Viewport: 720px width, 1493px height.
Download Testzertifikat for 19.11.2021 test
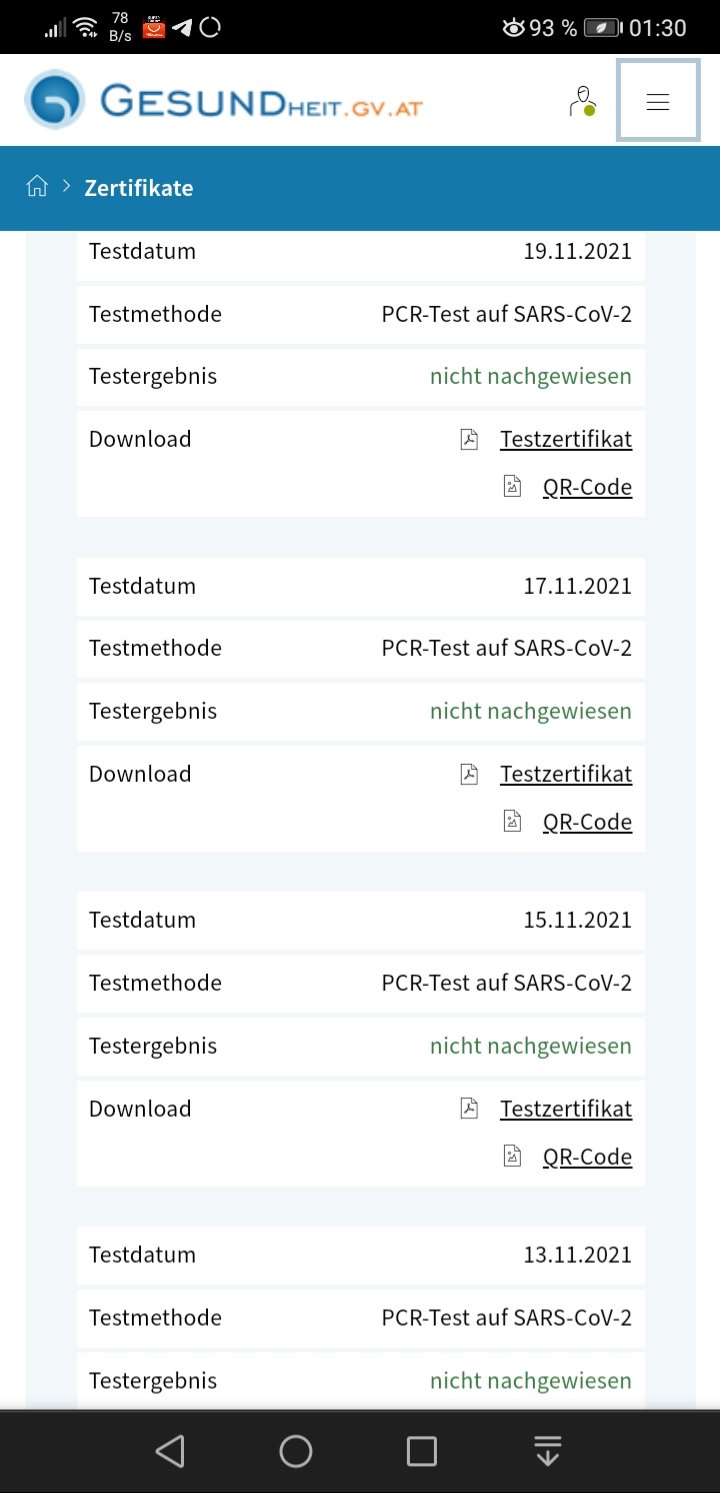tap(566, 439)
